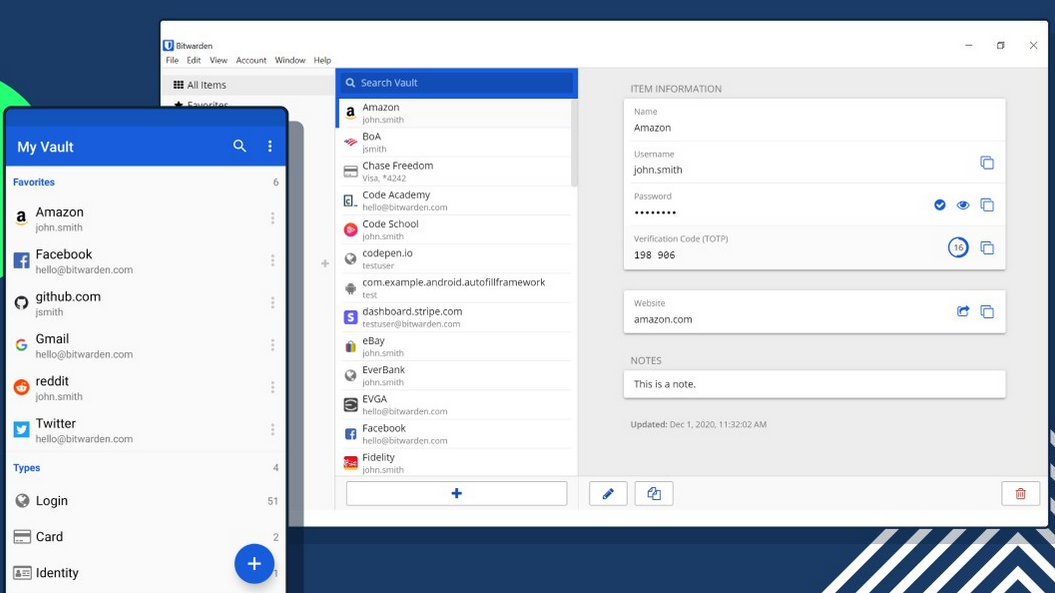Copy the TOTP verification code

pyautogui.click(x=986, y=248)
